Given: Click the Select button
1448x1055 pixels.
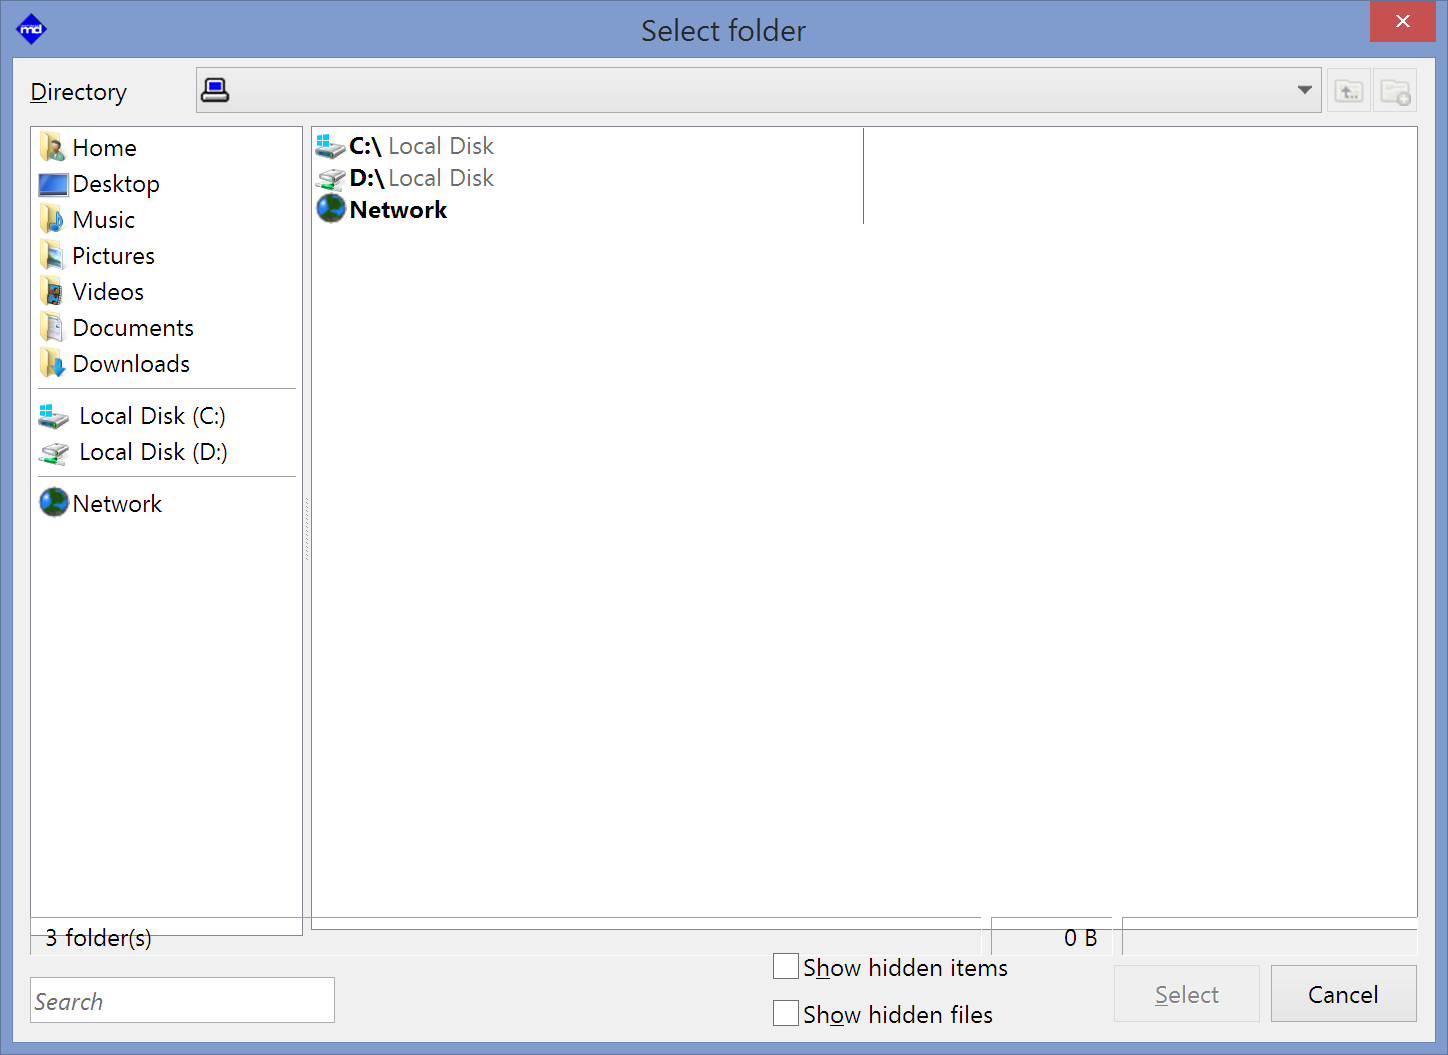Looking at the screenshot, I should (x=1186, y=994).
